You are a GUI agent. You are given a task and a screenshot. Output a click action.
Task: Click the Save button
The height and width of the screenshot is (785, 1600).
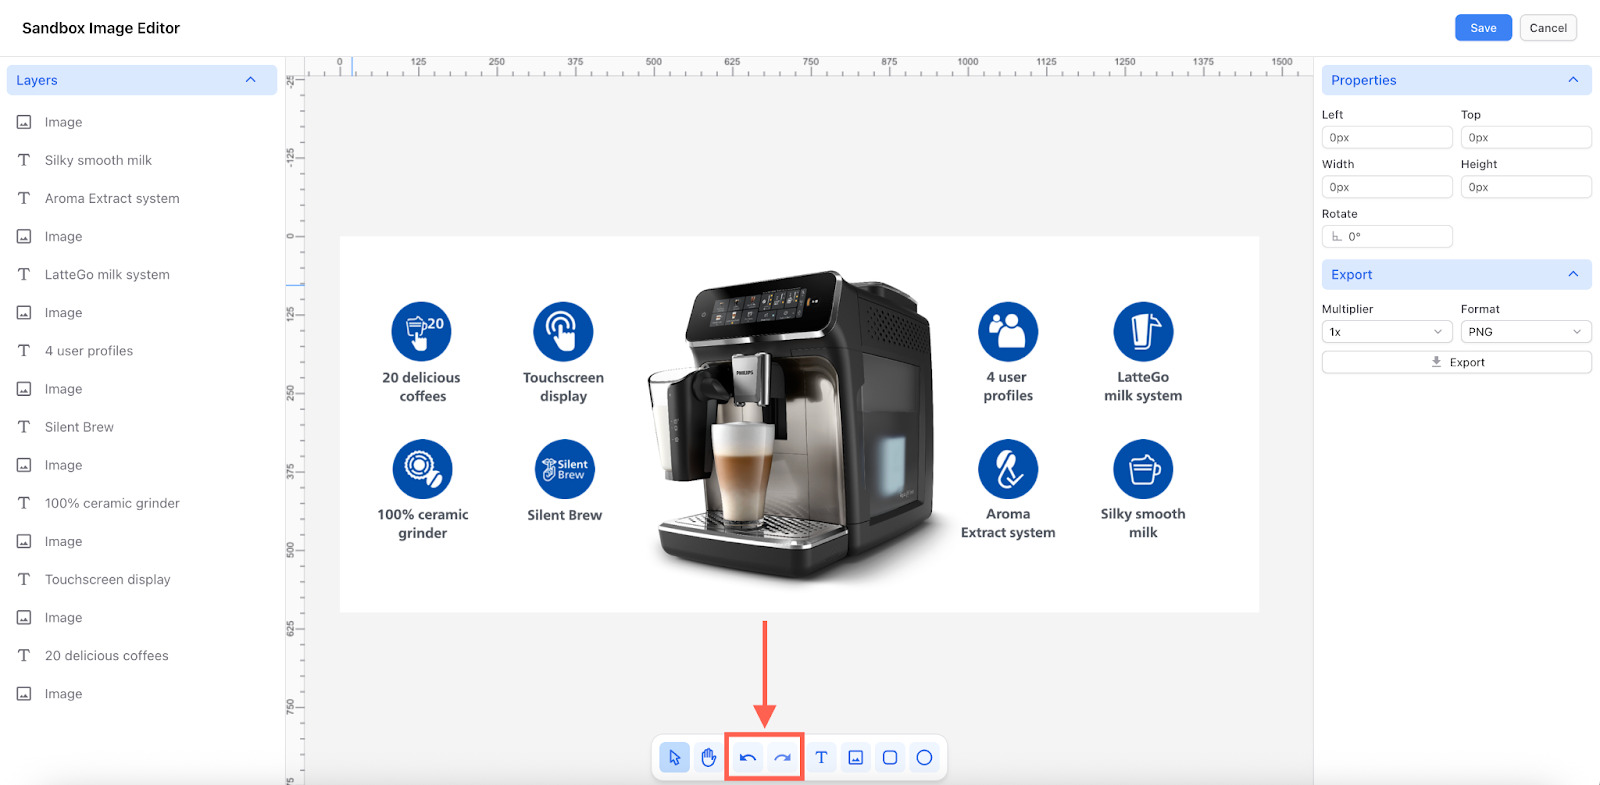(x=1483, y=28)
